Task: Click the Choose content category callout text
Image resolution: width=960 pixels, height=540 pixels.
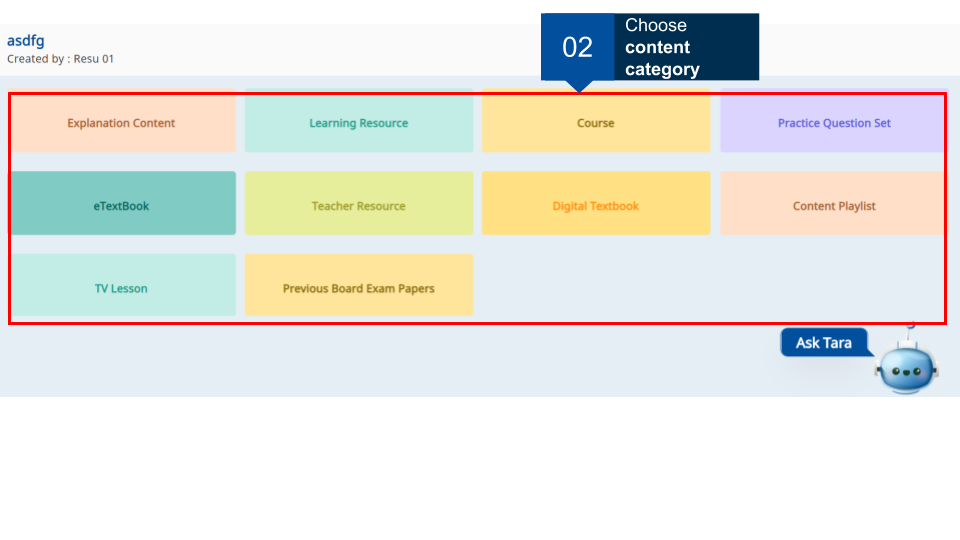Action: coord(662,47)
